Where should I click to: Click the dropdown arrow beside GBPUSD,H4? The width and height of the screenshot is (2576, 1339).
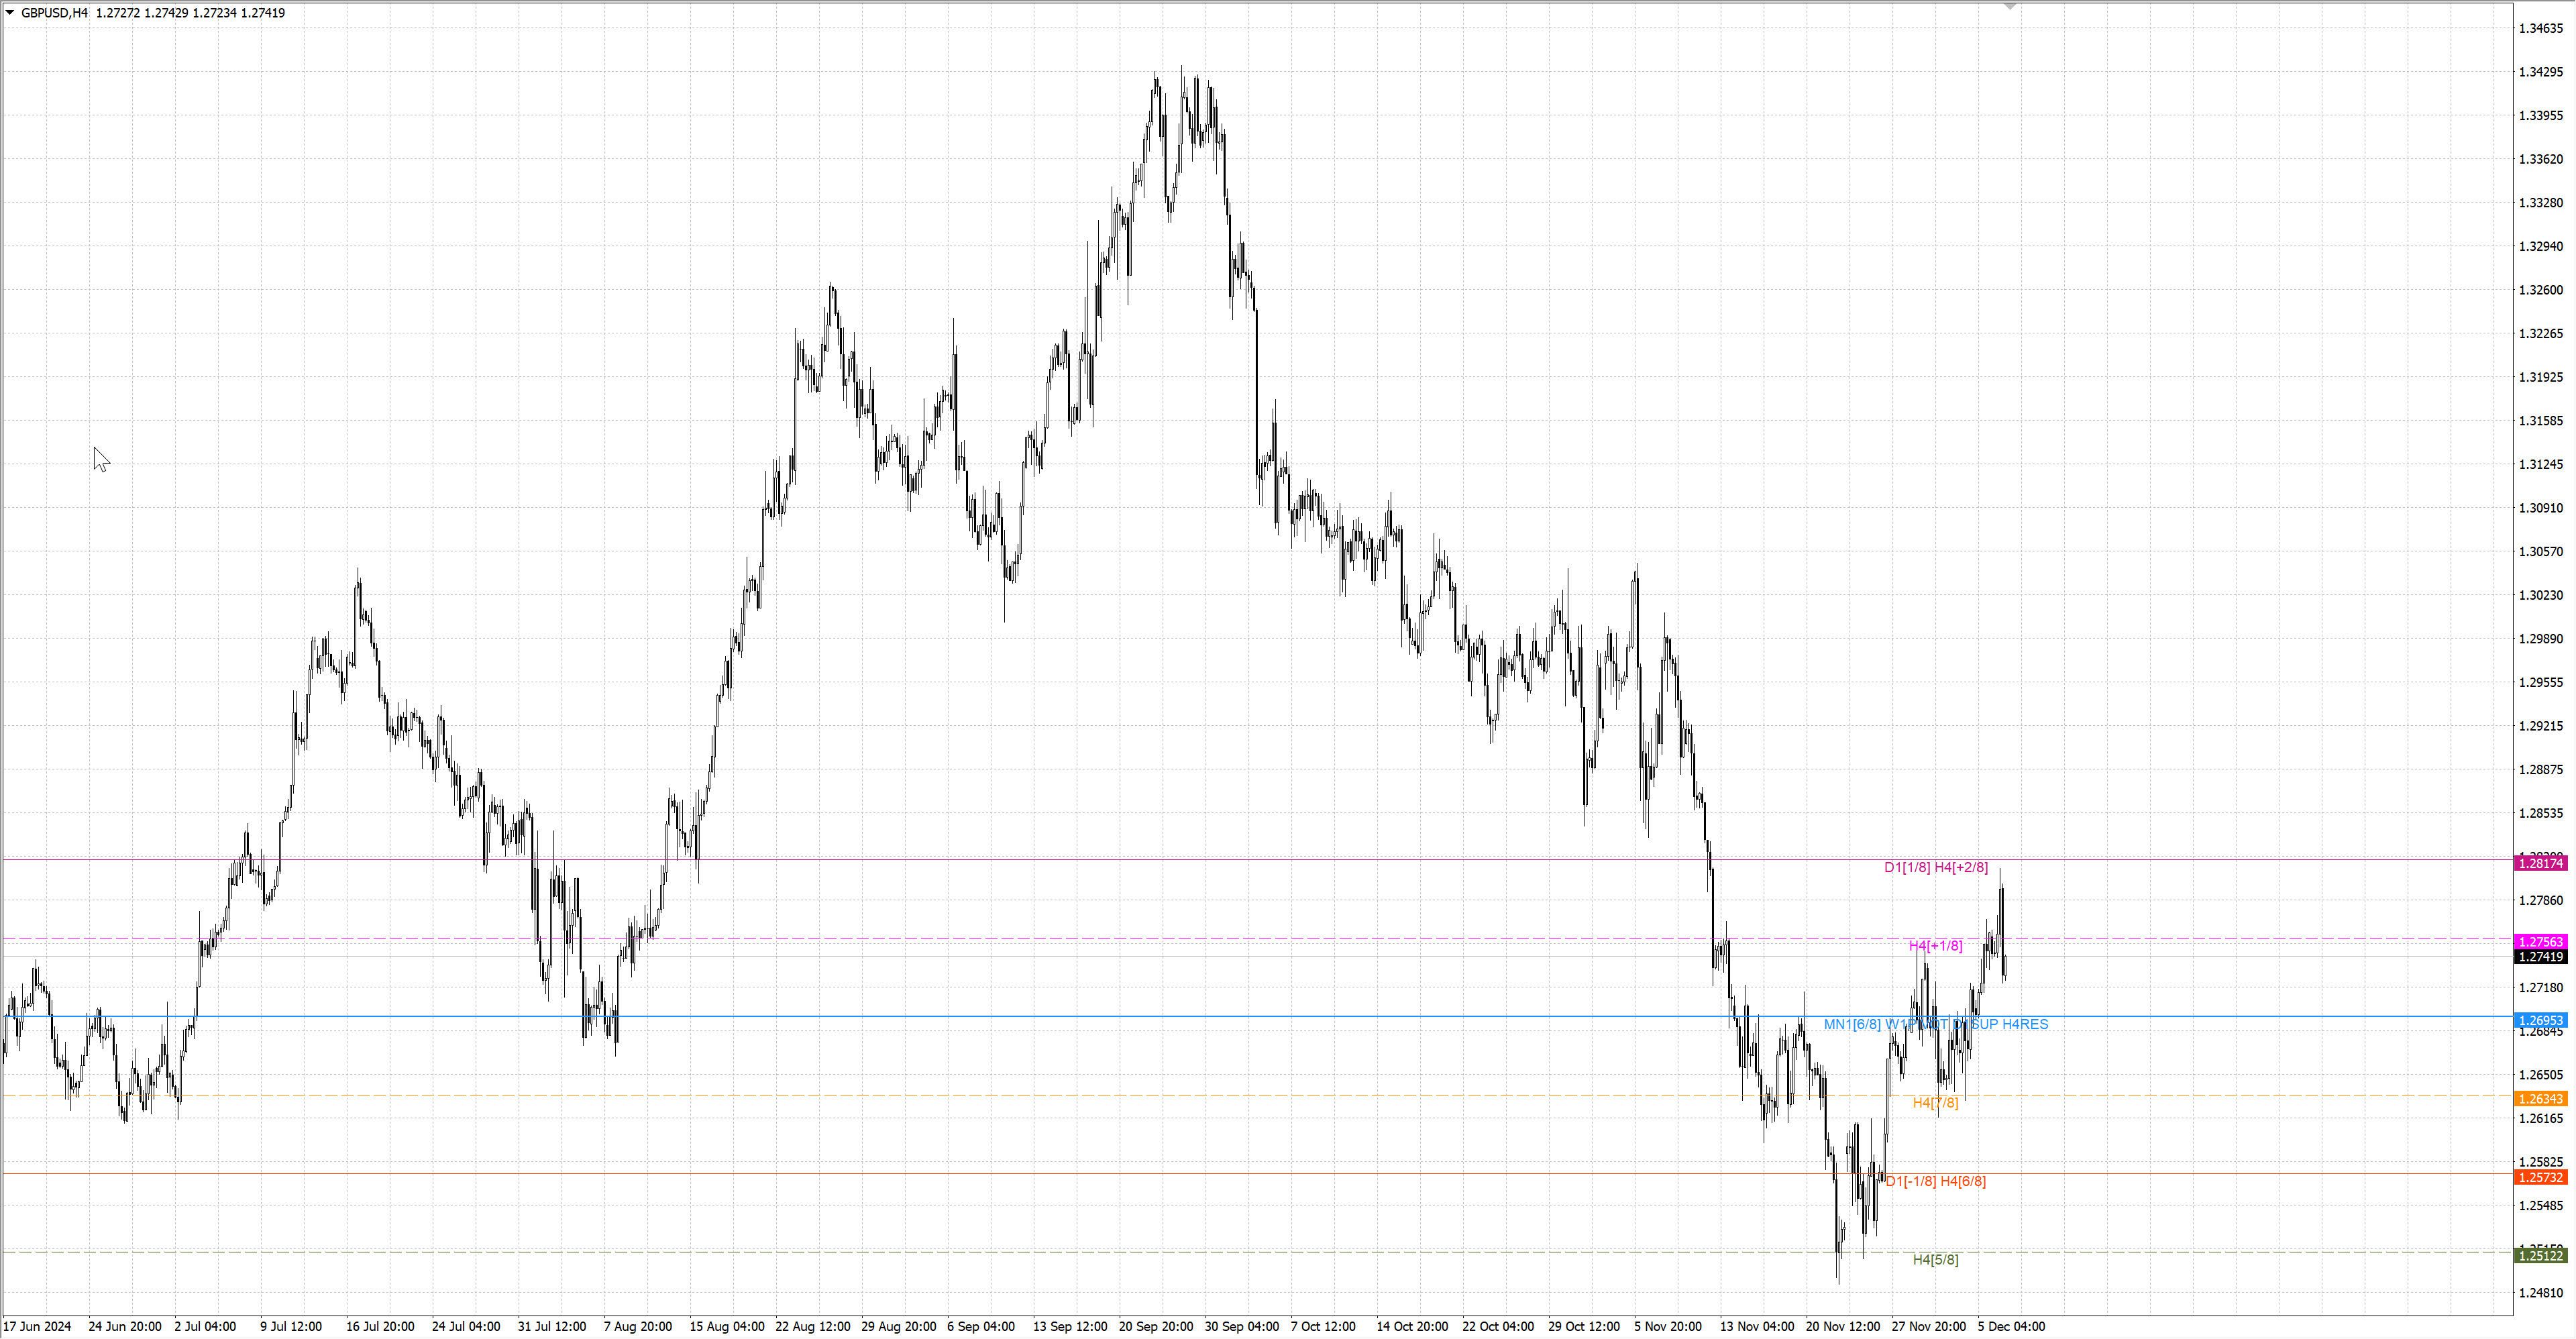point(10,12)
